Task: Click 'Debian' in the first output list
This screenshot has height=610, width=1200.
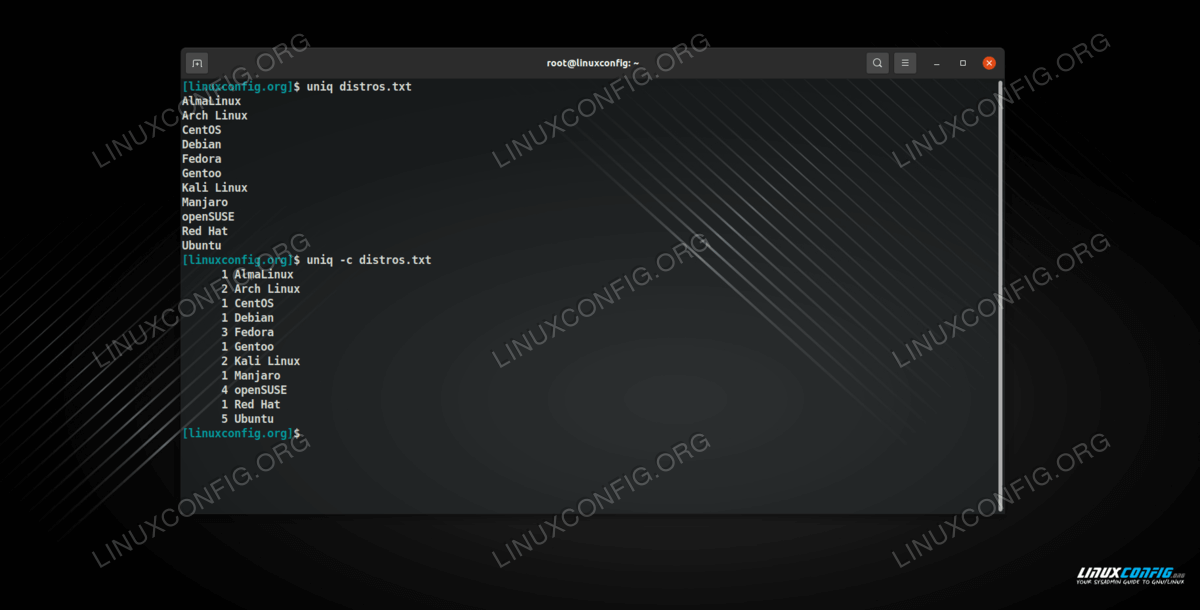Action: tap(201, 144)
